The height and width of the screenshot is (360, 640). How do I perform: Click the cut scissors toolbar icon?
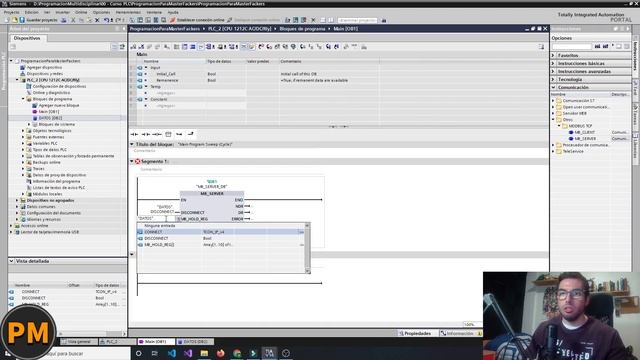(x=73, y=20)
